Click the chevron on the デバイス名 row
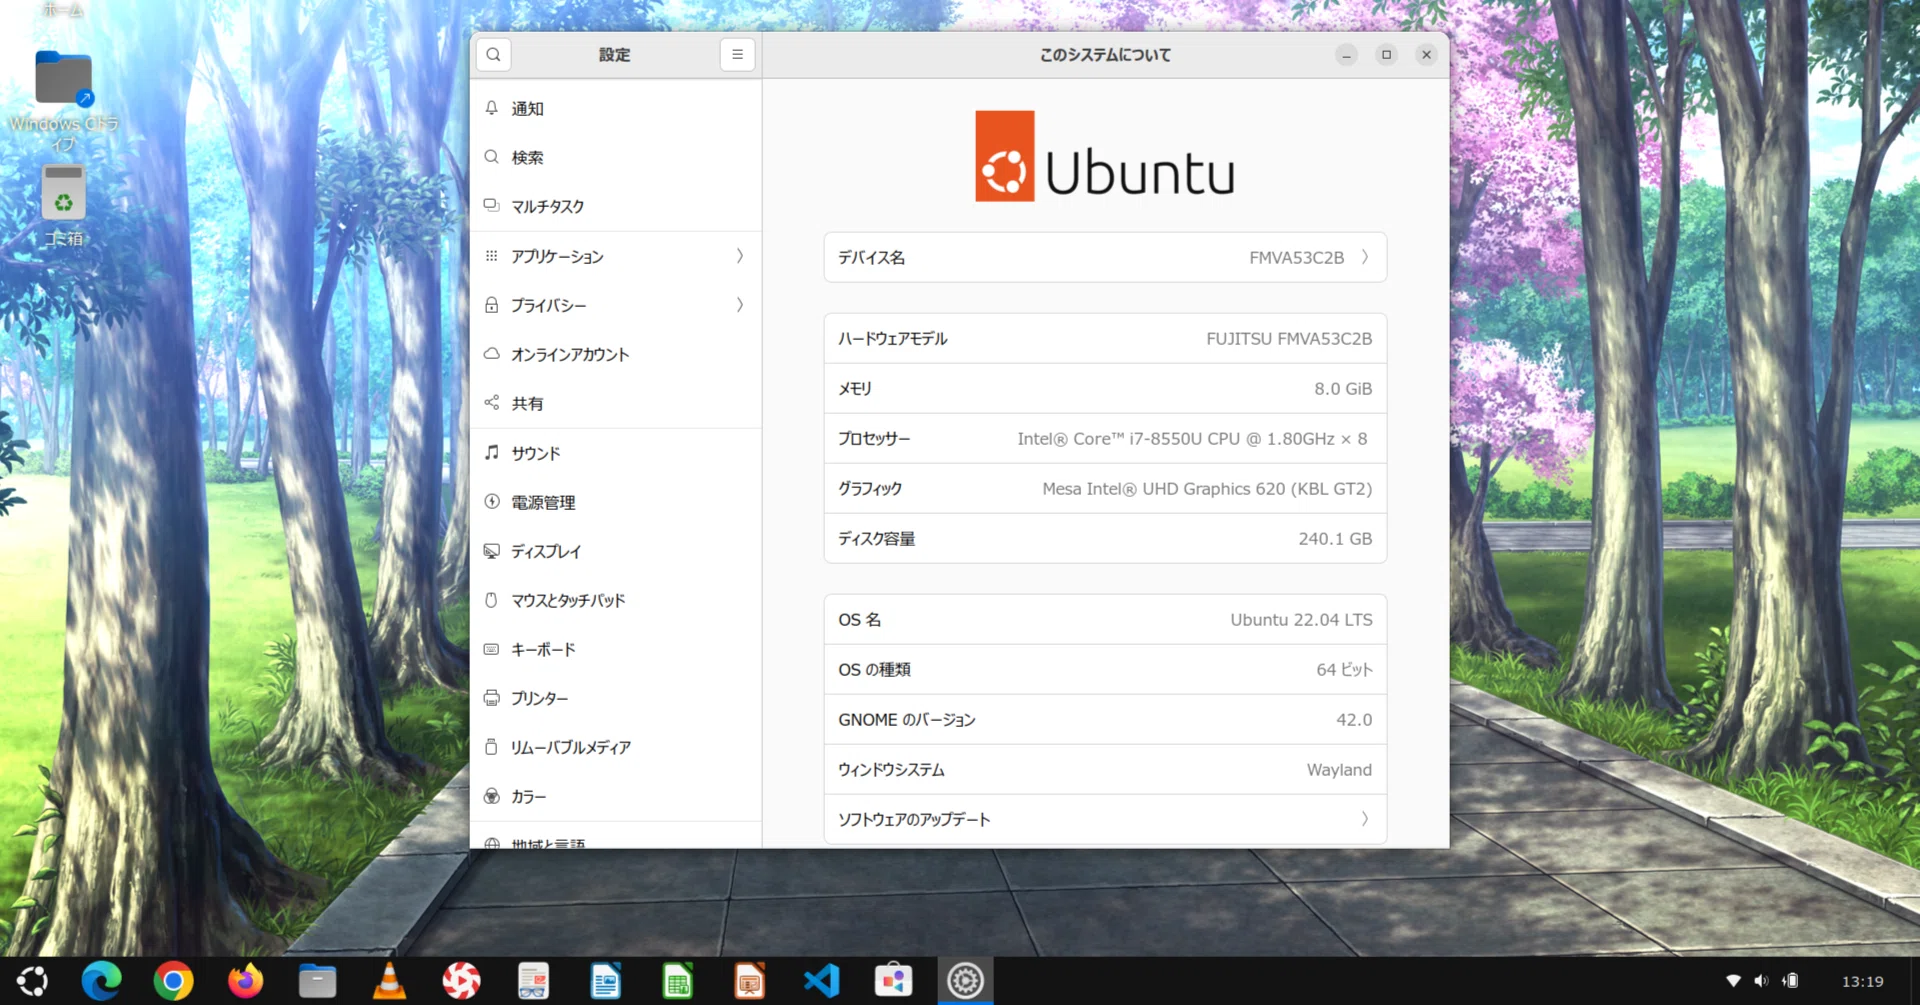Image resolution: width=1920 pixels, height=1005 pixels. pos(1365,258)
